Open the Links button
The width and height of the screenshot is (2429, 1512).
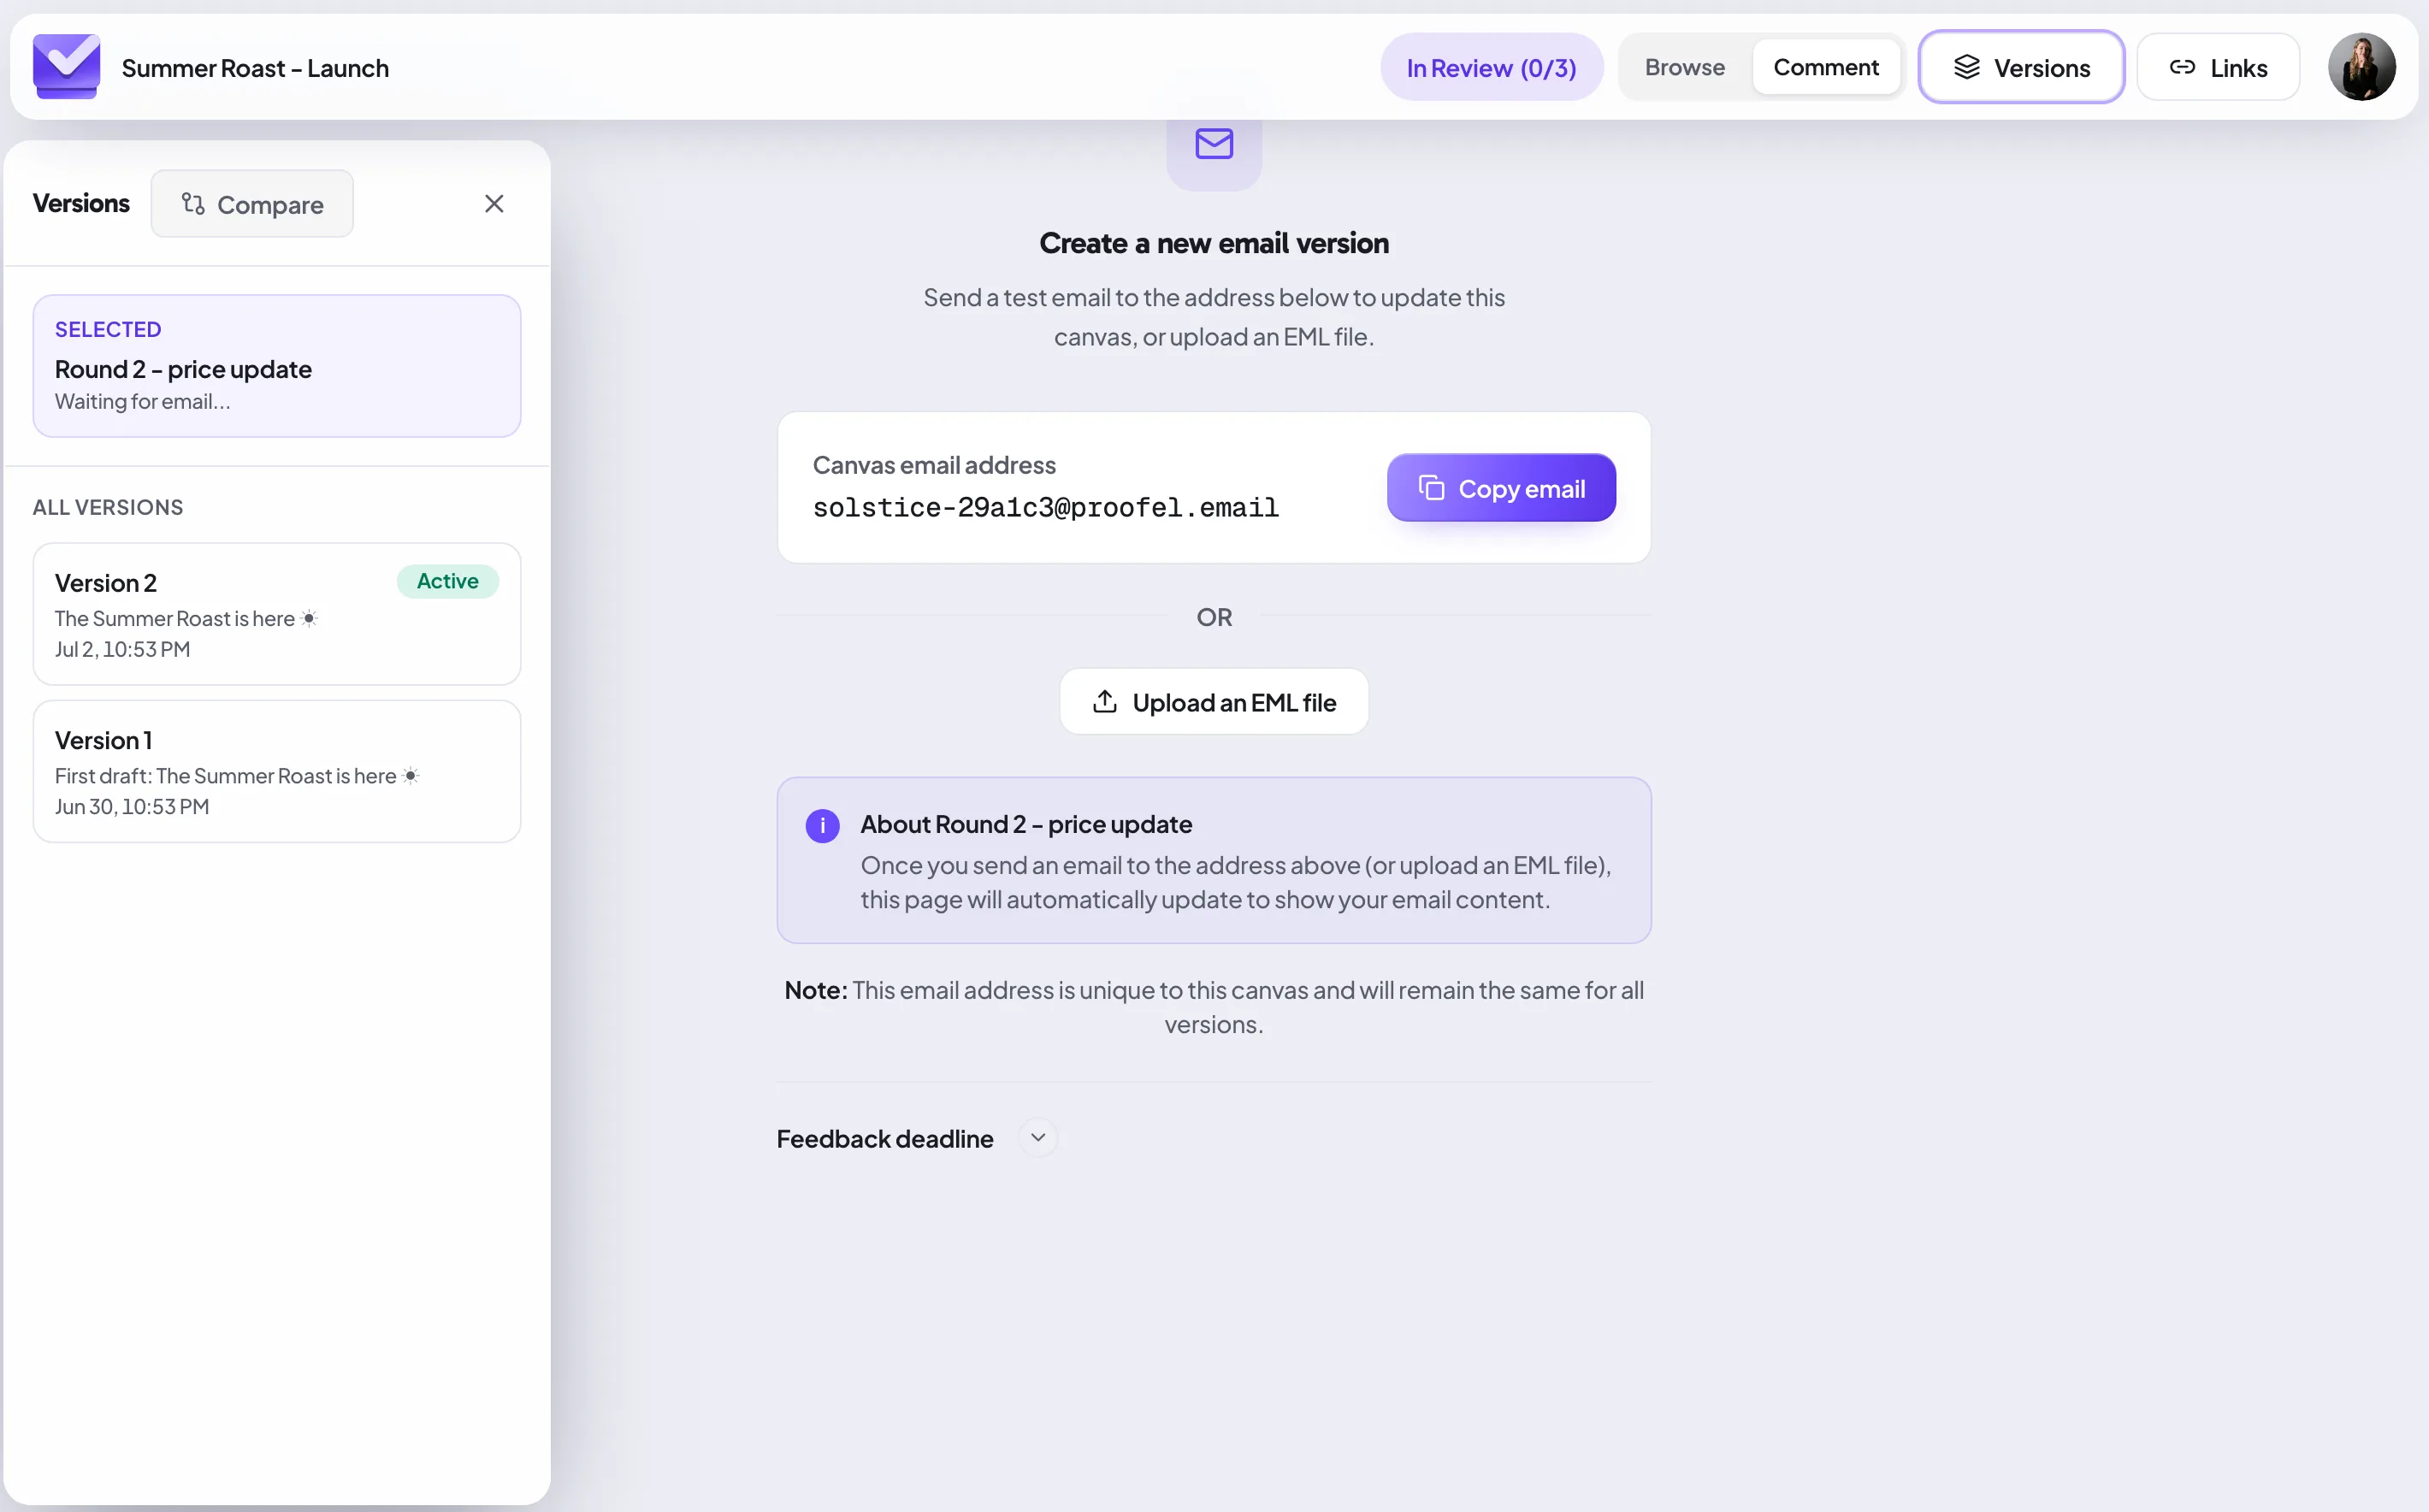(2217, 67)
